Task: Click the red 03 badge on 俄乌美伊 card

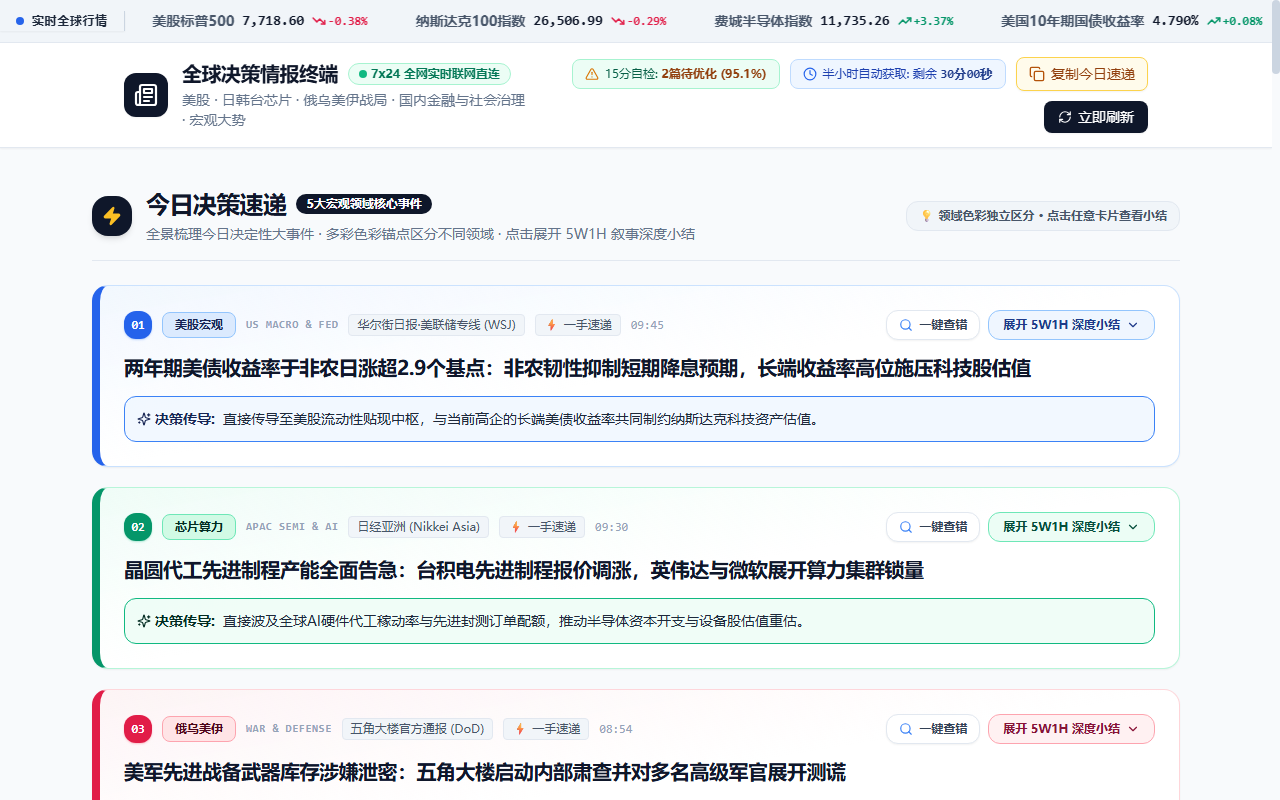Action: pos(138,729)
